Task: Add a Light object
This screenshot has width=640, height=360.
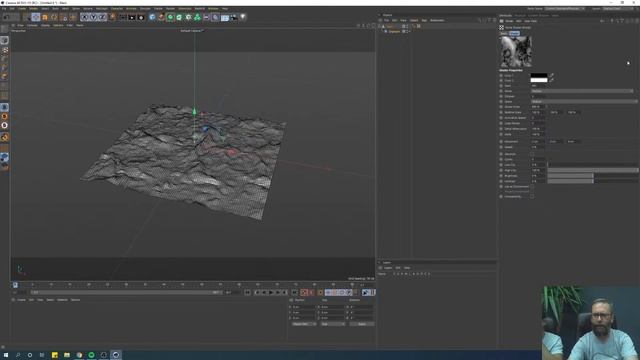Action: pos(243,17)
